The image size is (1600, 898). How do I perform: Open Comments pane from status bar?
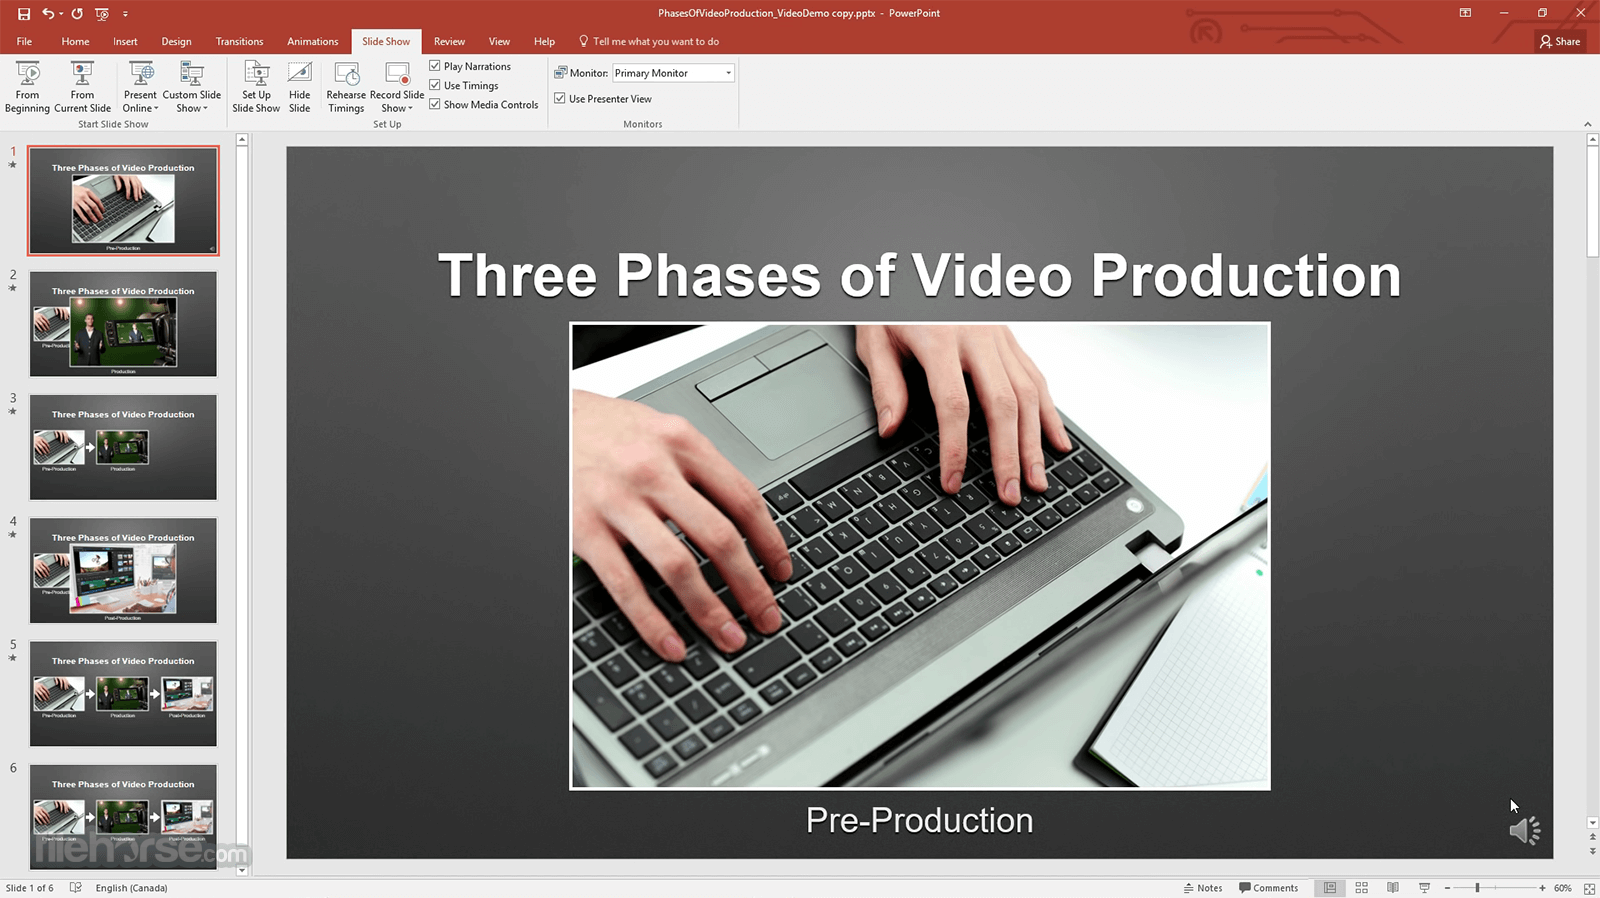1268,888
